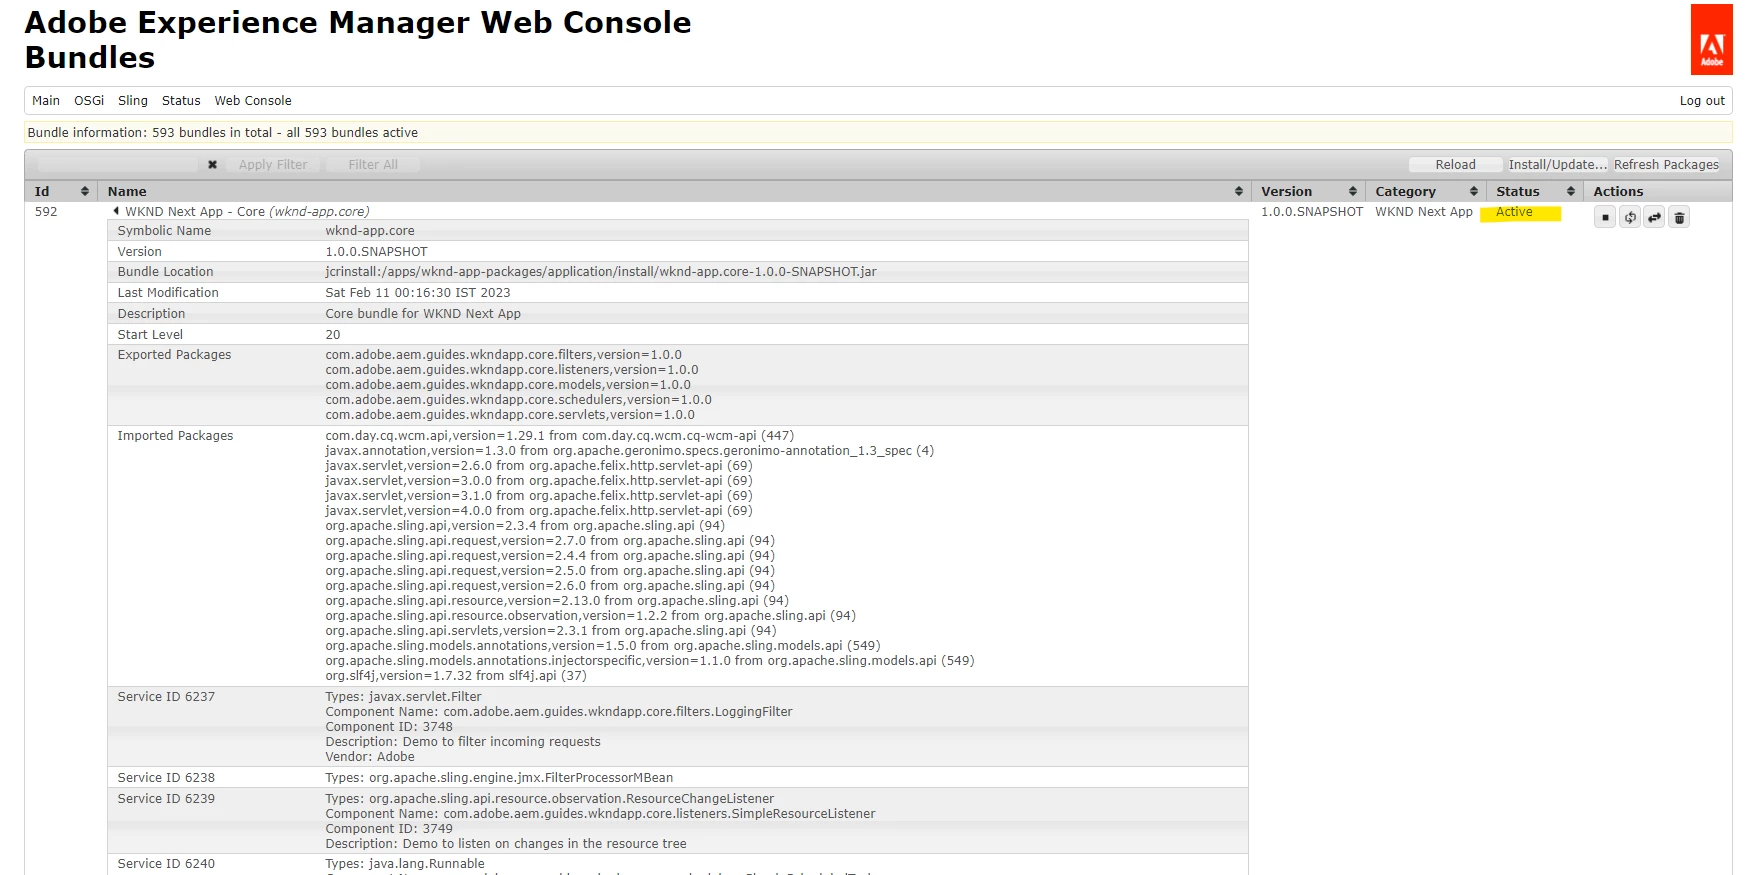This screenshot has height=875, width=1755.
Task: Select imported injectorspecific version 1.1.0 line
Action: [x=650, y=661]
